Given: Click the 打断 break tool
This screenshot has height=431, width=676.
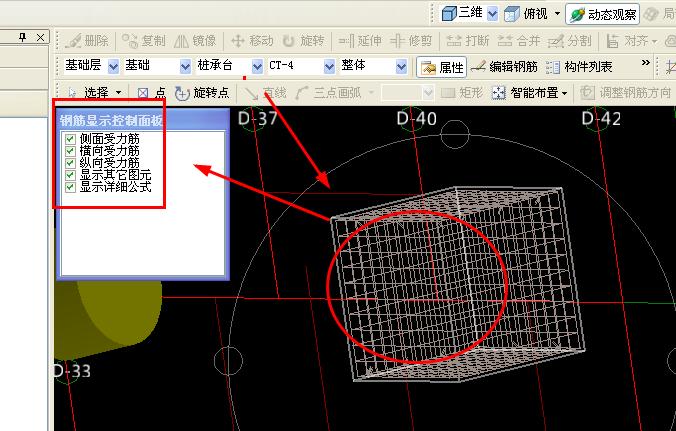Looking at the screenshot, I should click(467, 41).
